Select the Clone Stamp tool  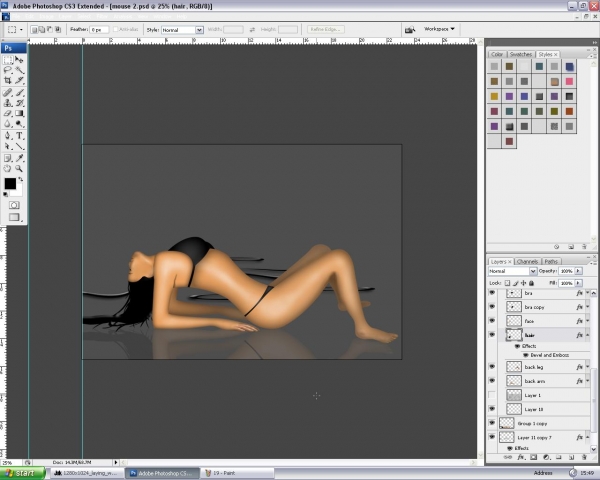click(8, 103)
